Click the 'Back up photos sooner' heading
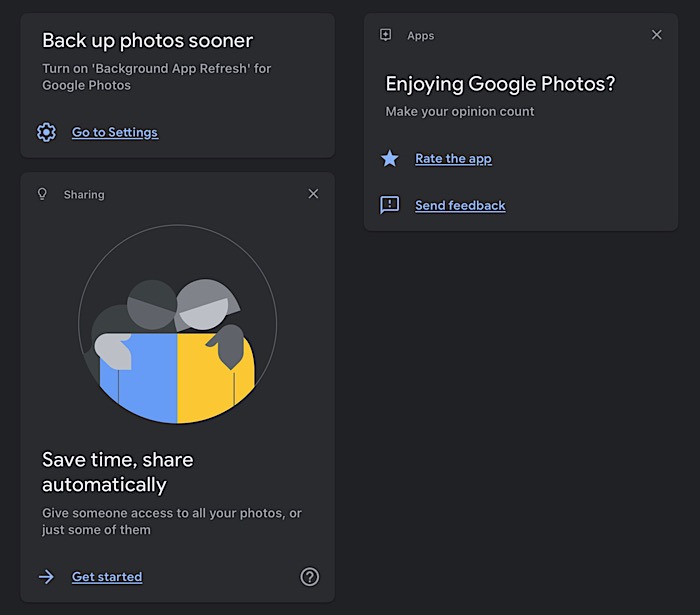The width and height of the screenshot is (700, 615). click(x=148, y=41)
